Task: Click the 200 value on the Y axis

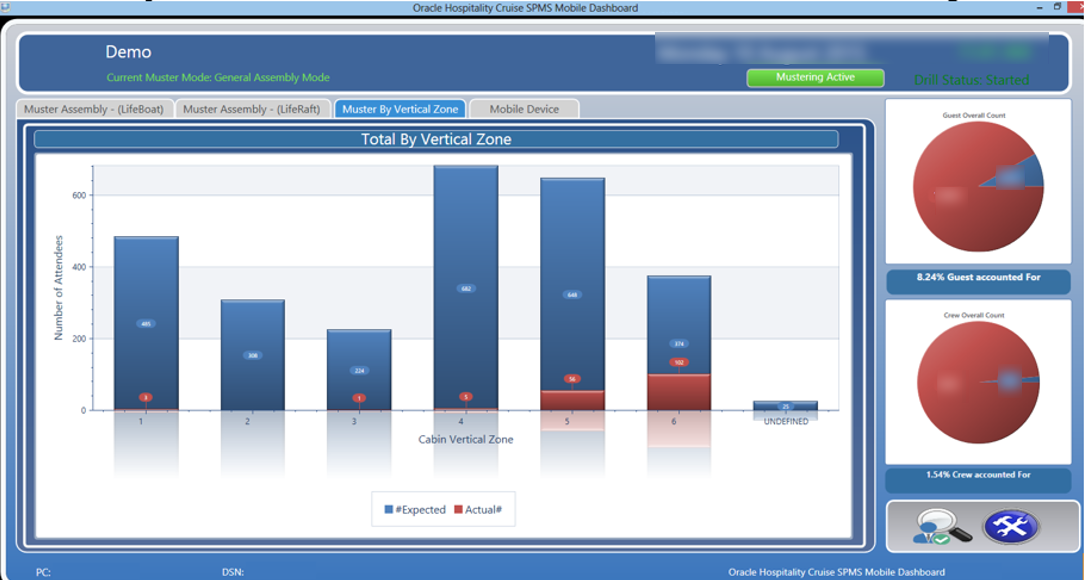Action: pyautogui.click(x=78, y=339)
